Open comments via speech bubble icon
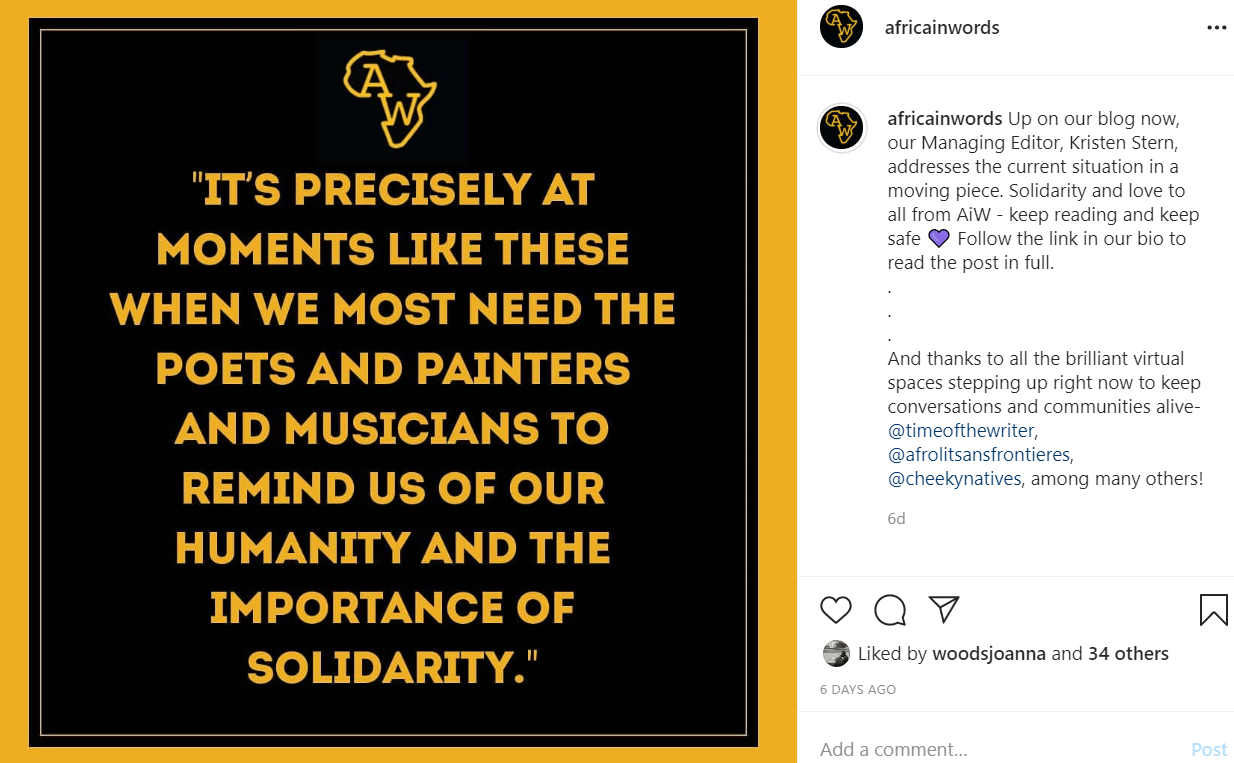This screenshot has height=763, width=1234. tap(889, 609)
